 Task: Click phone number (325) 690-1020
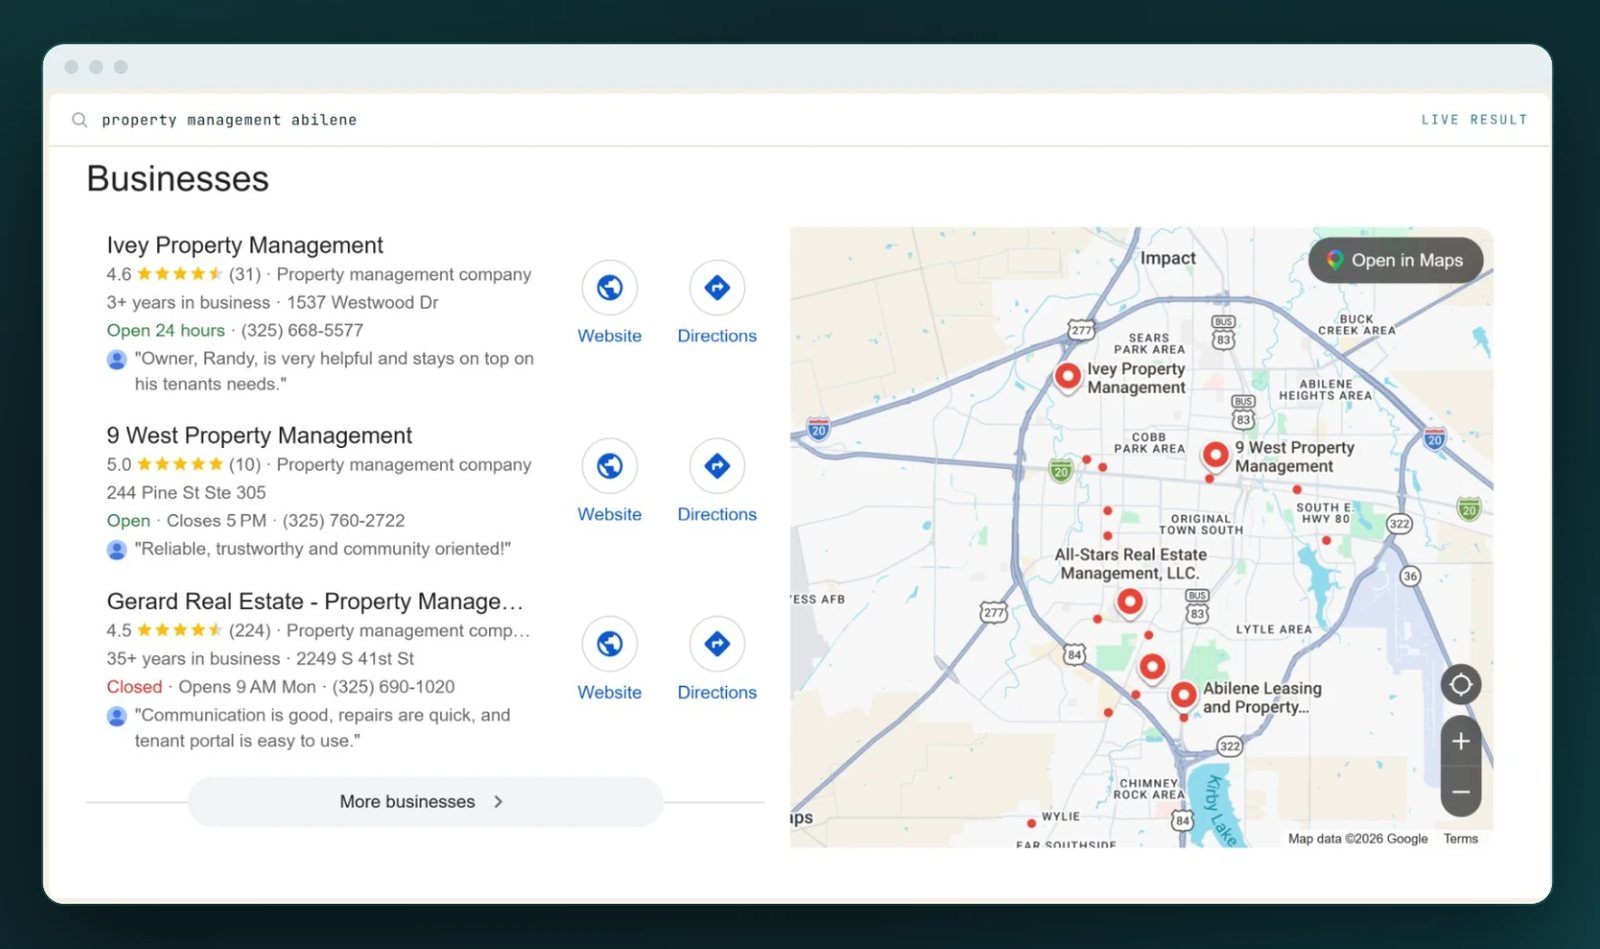tap(393, 687)
